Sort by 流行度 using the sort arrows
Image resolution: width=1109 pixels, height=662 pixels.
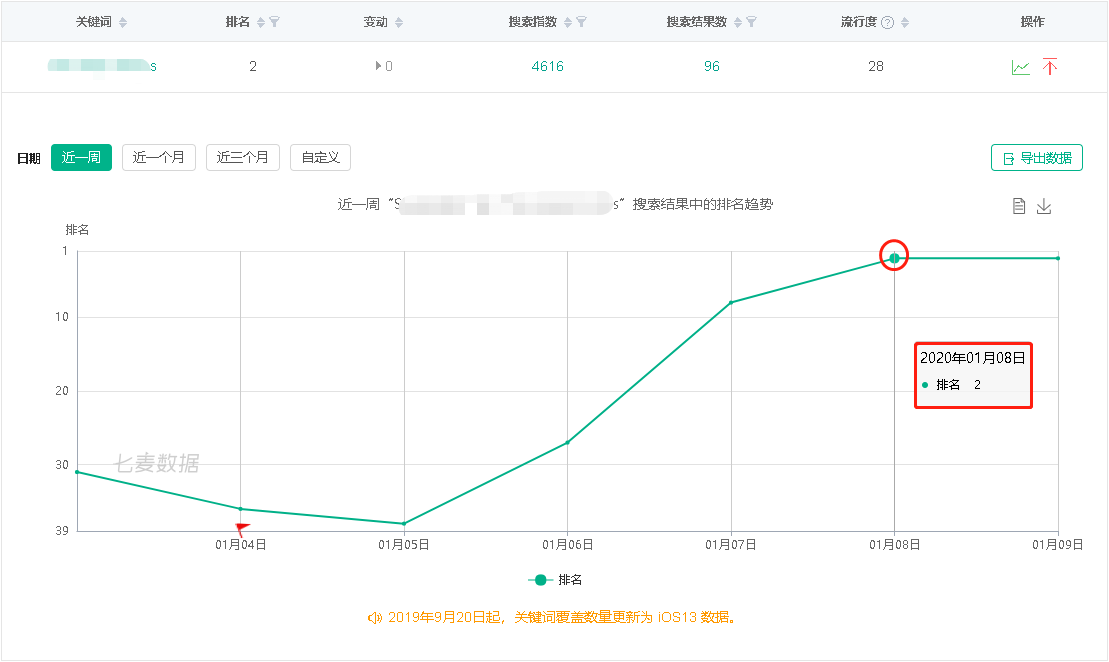click(904, 22)
